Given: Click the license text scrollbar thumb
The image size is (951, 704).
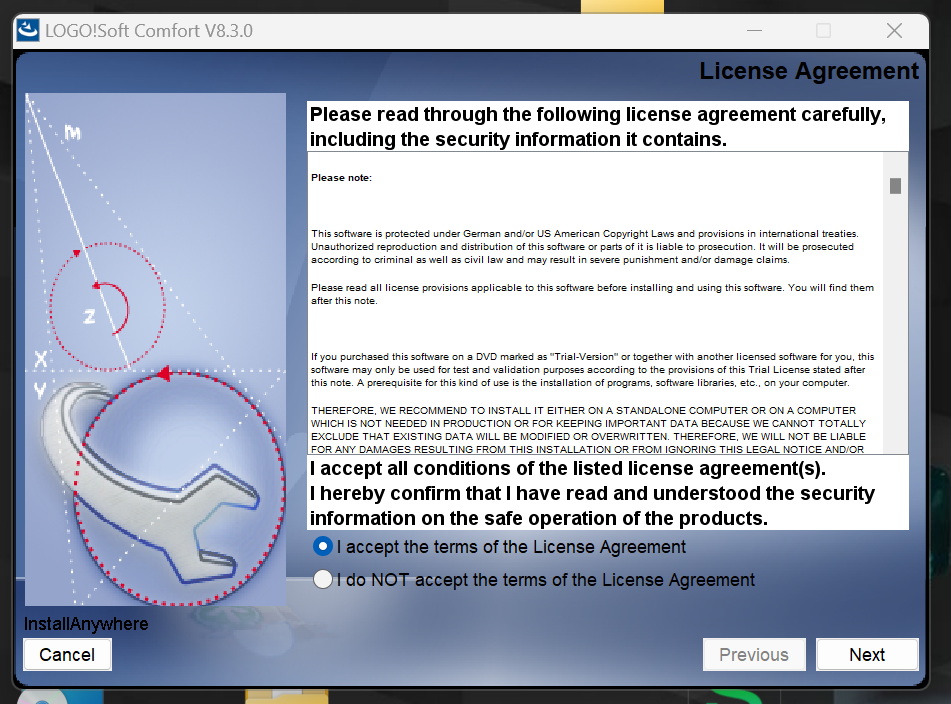Looking at the screenshot, I should pyautogui.click(x=895, y=186).
